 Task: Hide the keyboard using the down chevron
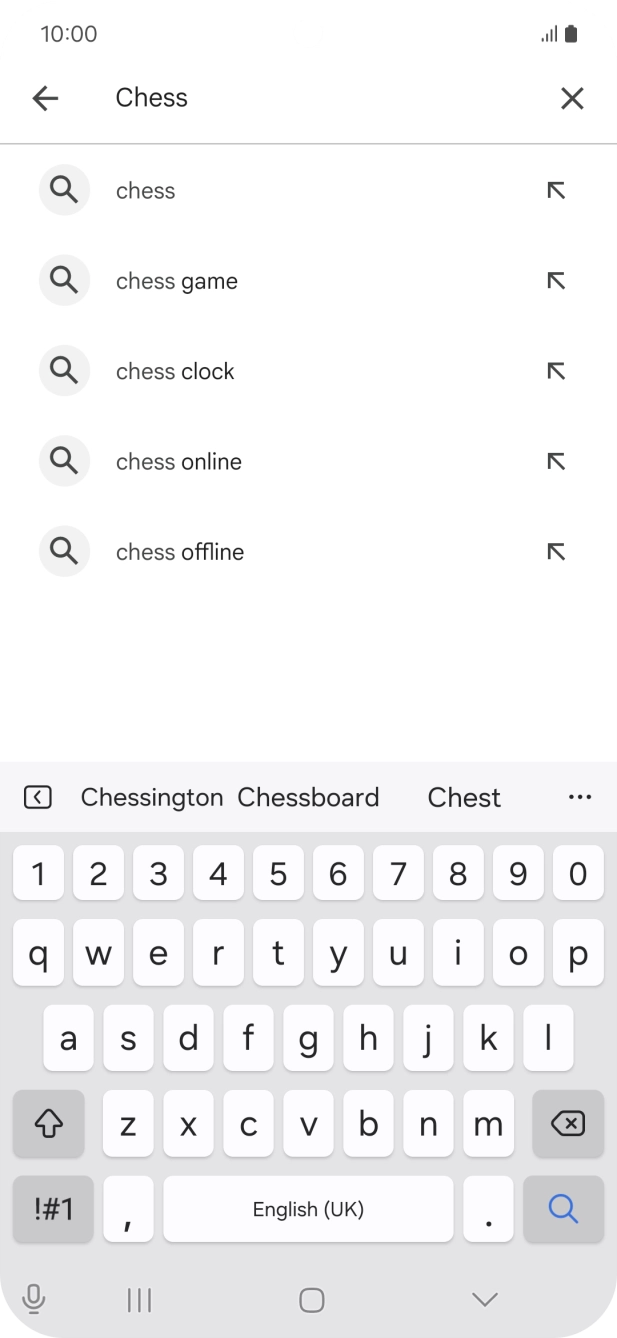[x=484, y=1299]
